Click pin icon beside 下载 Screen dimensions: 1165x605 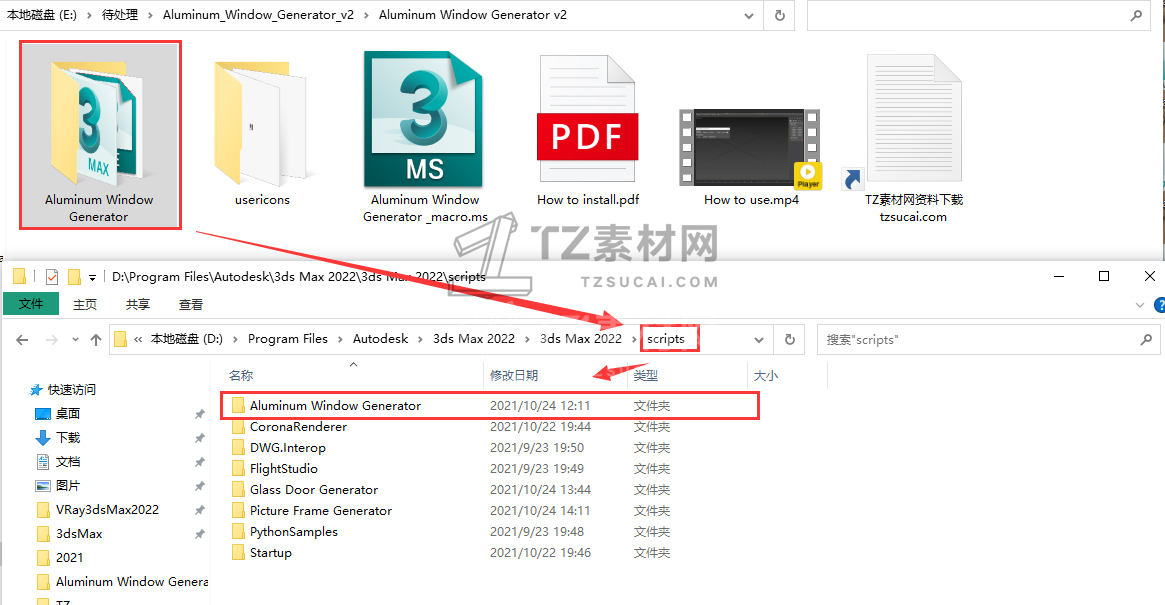point(199,439)
